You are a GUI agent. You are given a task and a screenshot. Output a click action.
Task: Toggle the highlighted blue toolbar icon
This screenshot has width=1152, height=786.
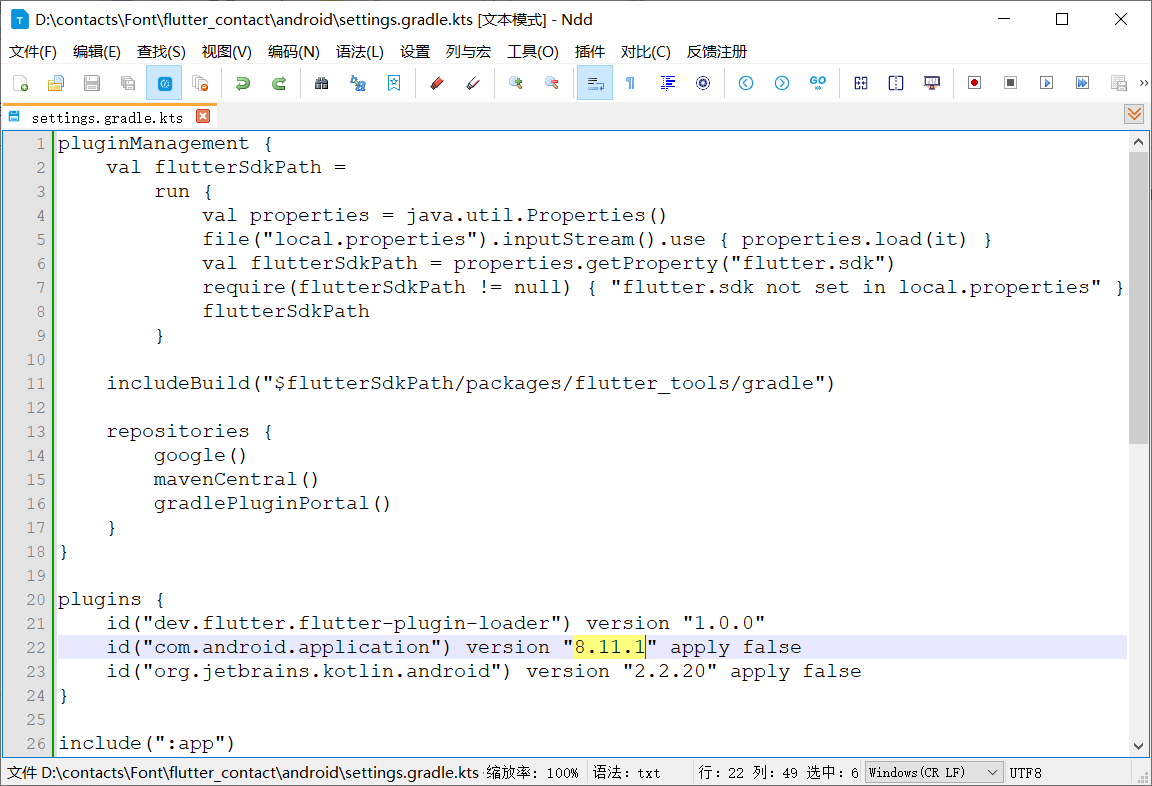click(x=164, y=83)
